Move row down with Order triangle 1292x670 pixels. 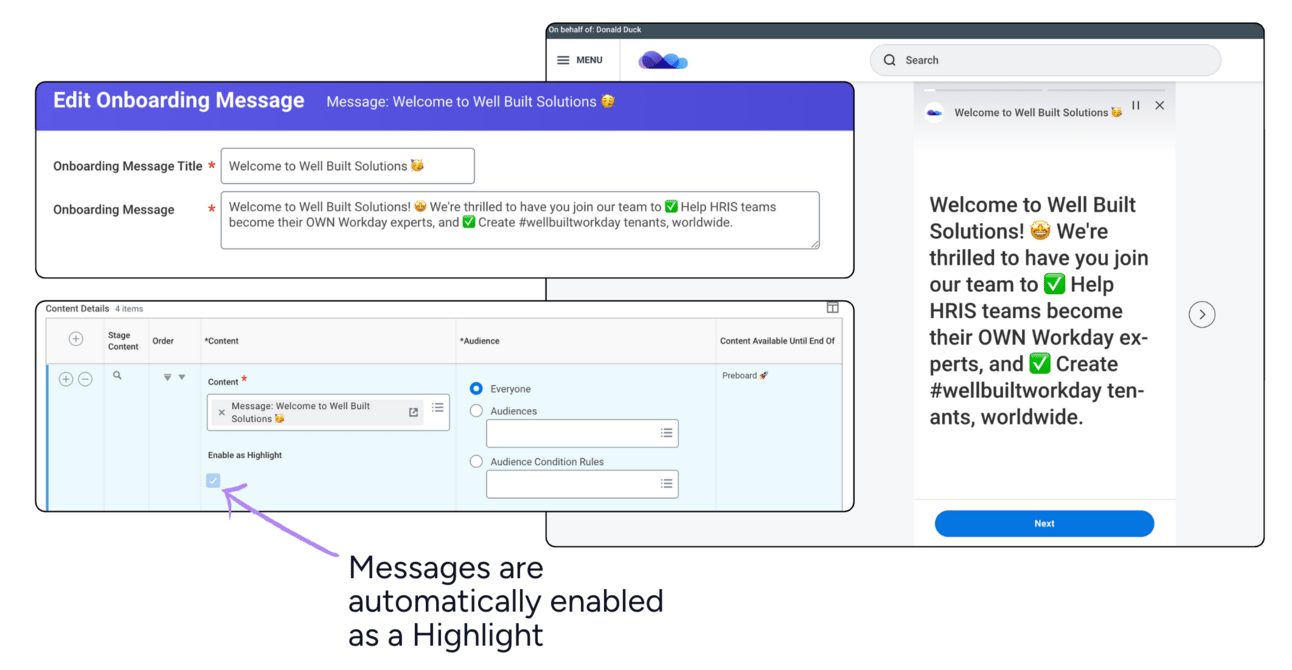(182, 377)
